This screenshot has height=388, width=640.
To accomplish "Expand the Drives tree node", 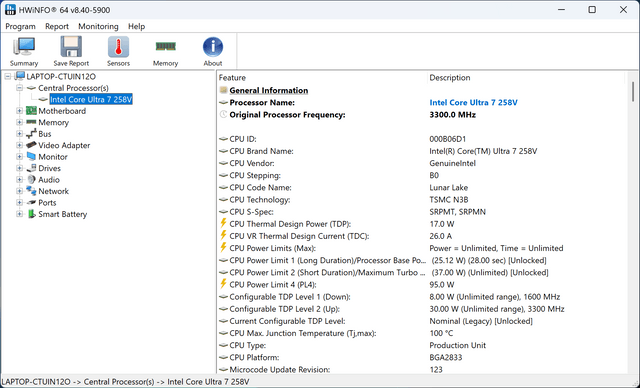I will [20, 168].
